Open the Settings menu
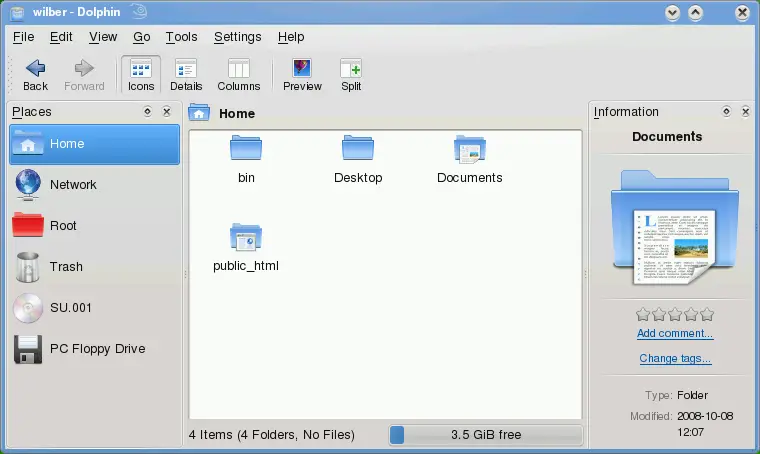Image resolution: width=760 pixels, height=454 pixels. coord(237,37)
